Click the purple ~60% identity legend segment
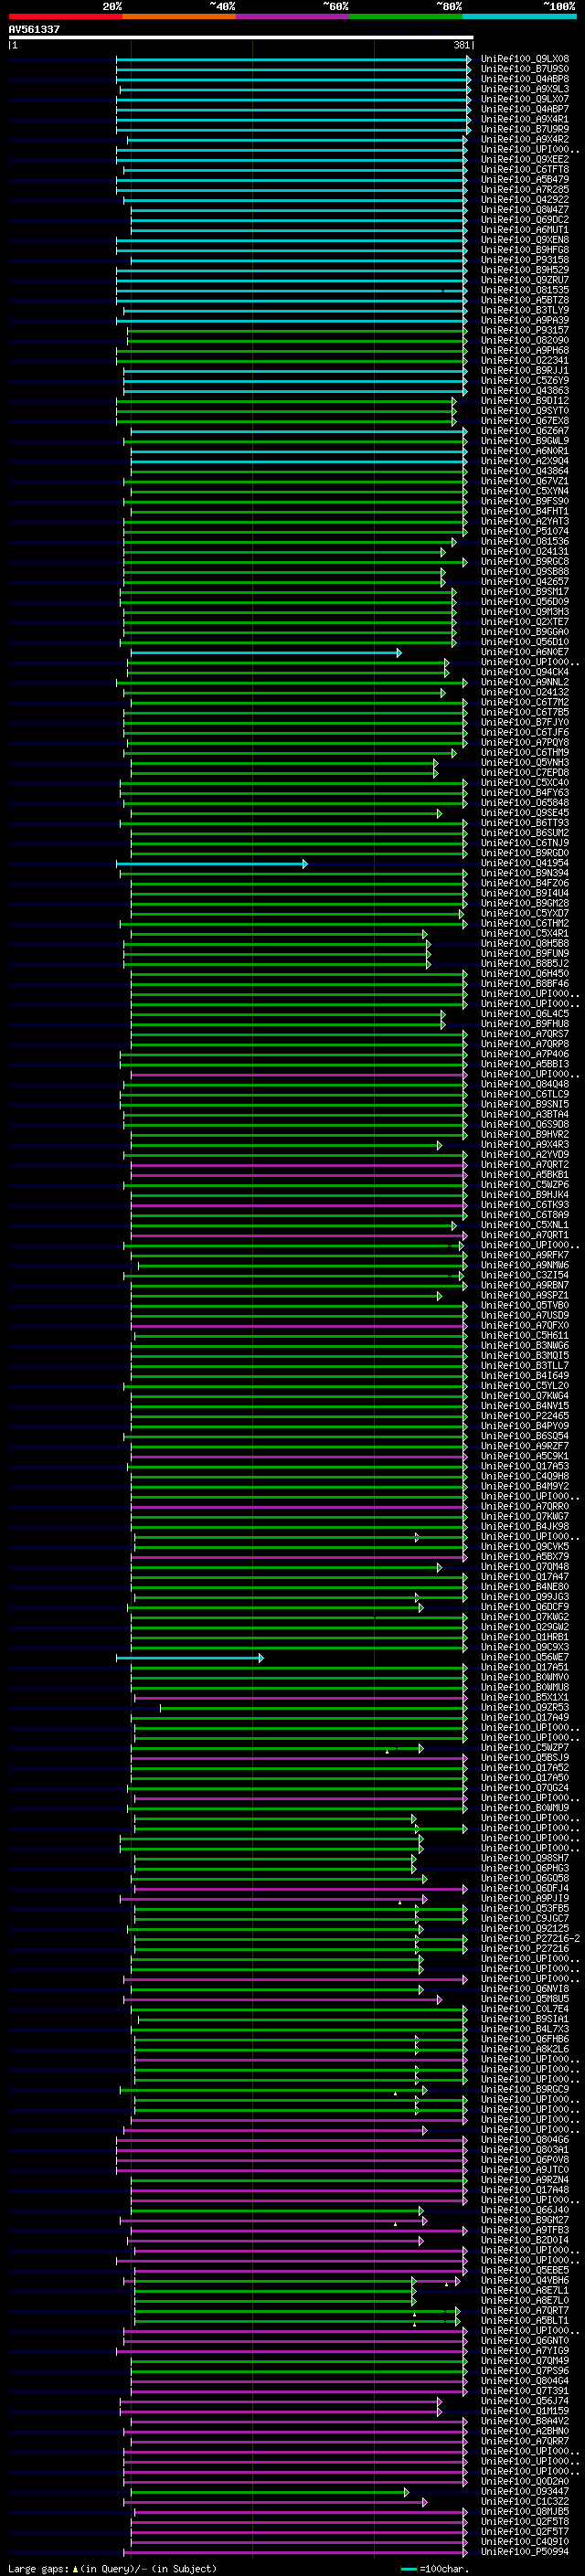 [292, 16]
